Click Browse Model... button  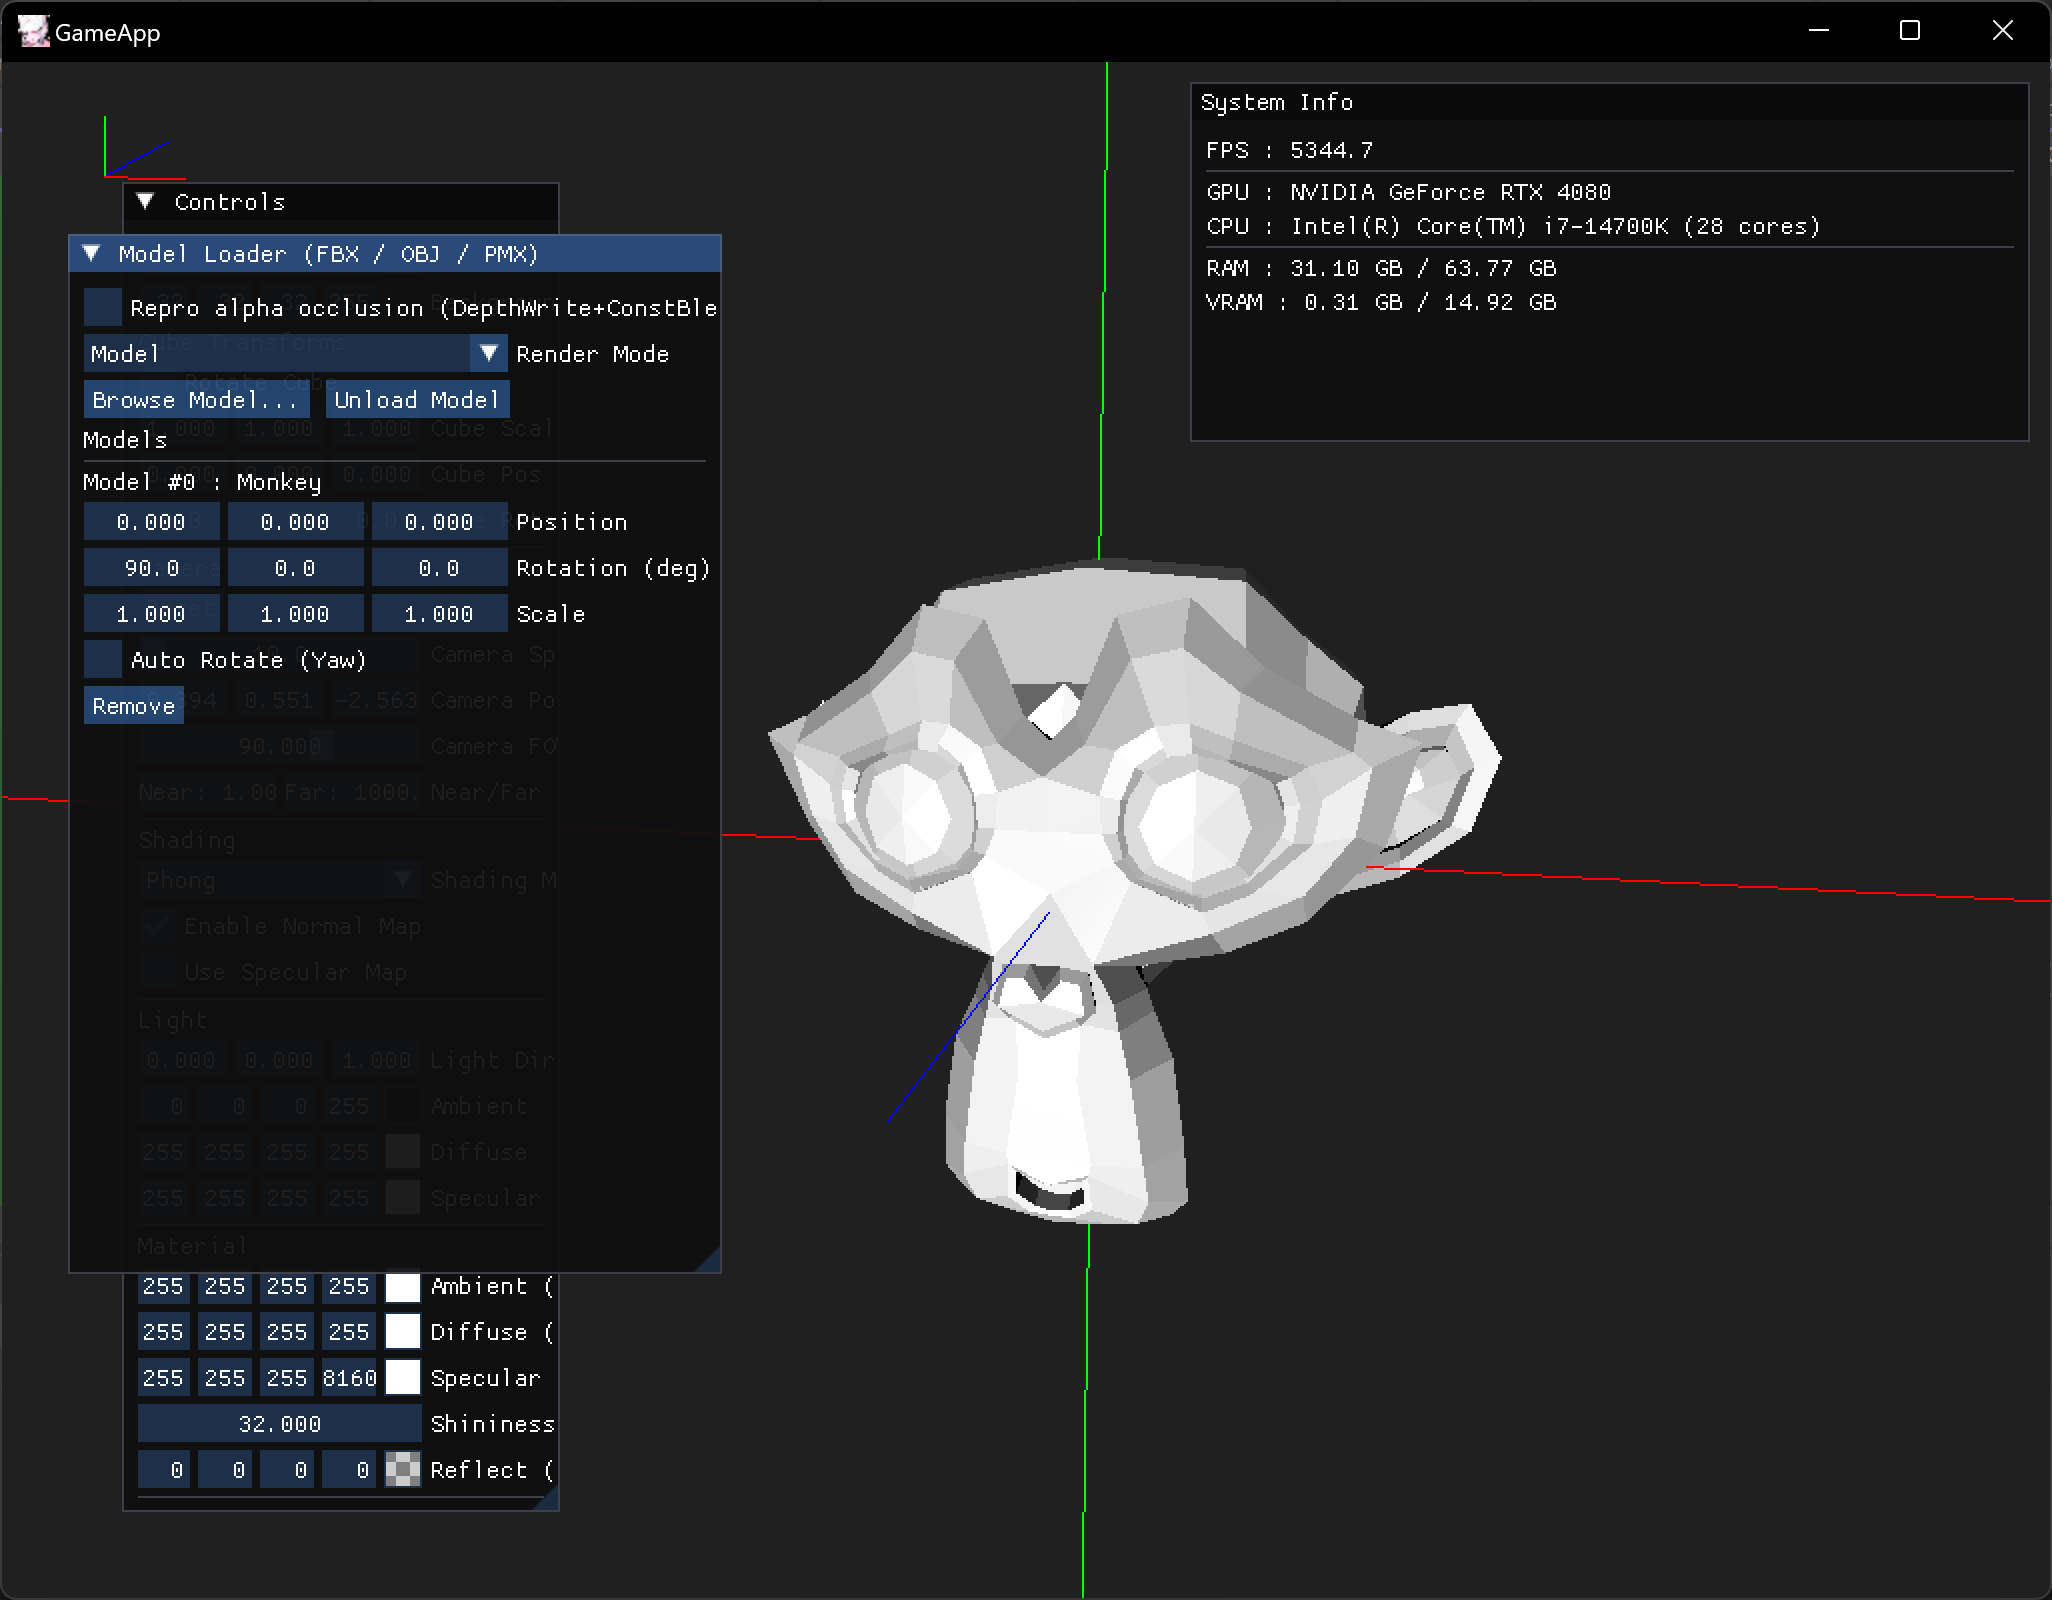click(196, 400)
